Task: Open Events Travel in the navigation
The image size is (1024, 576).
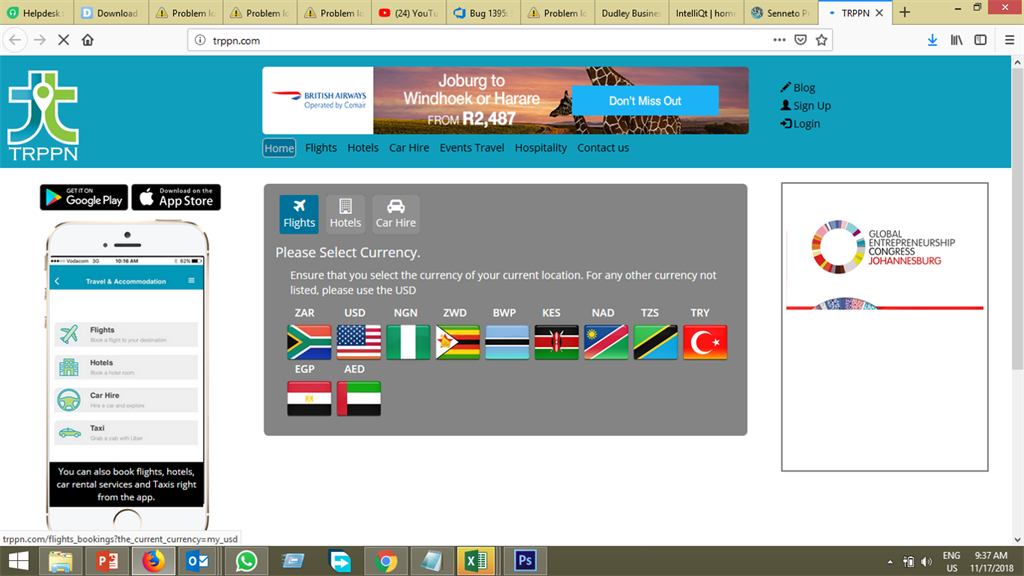Action: pos(472,148)
